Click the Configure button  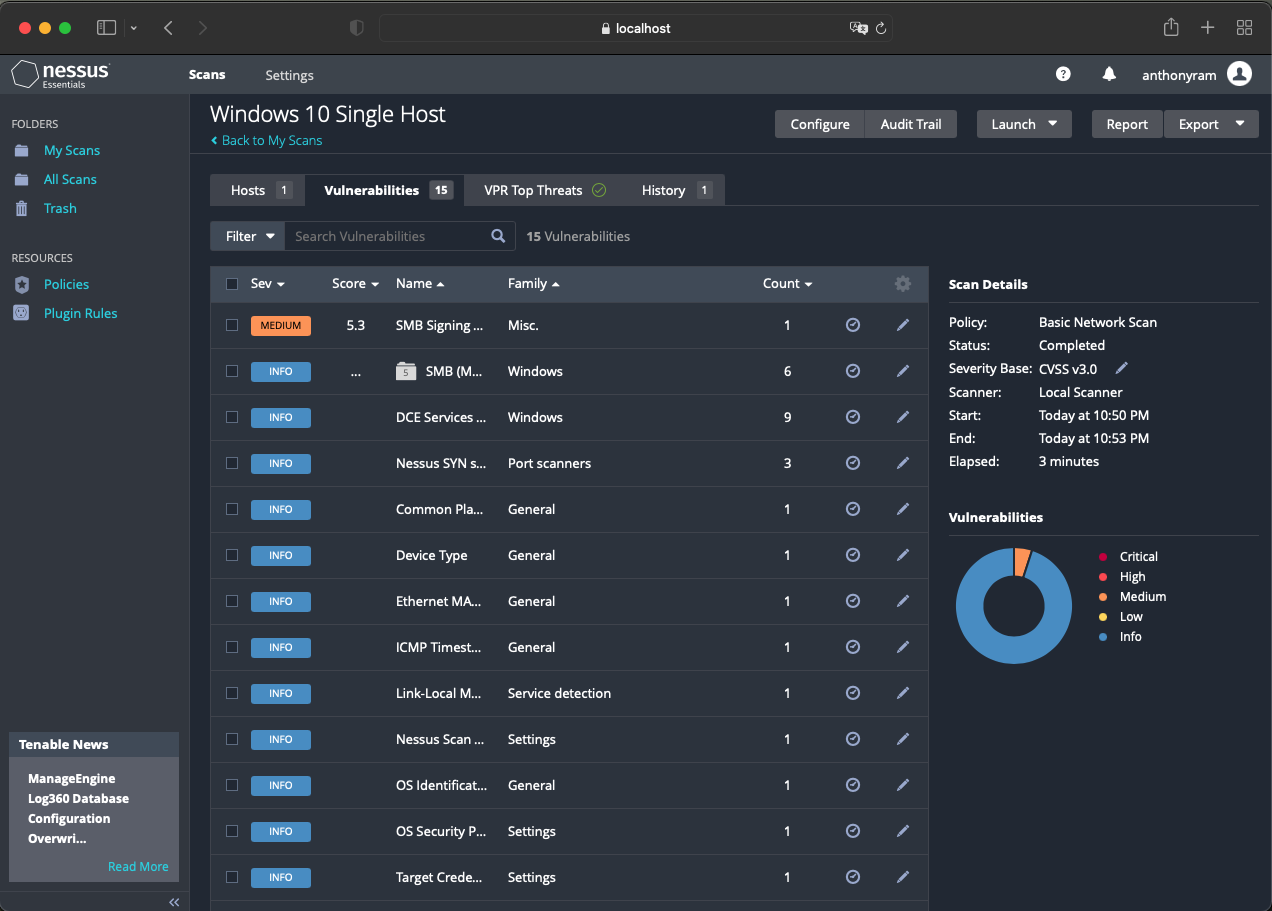(x=819, y=124)
